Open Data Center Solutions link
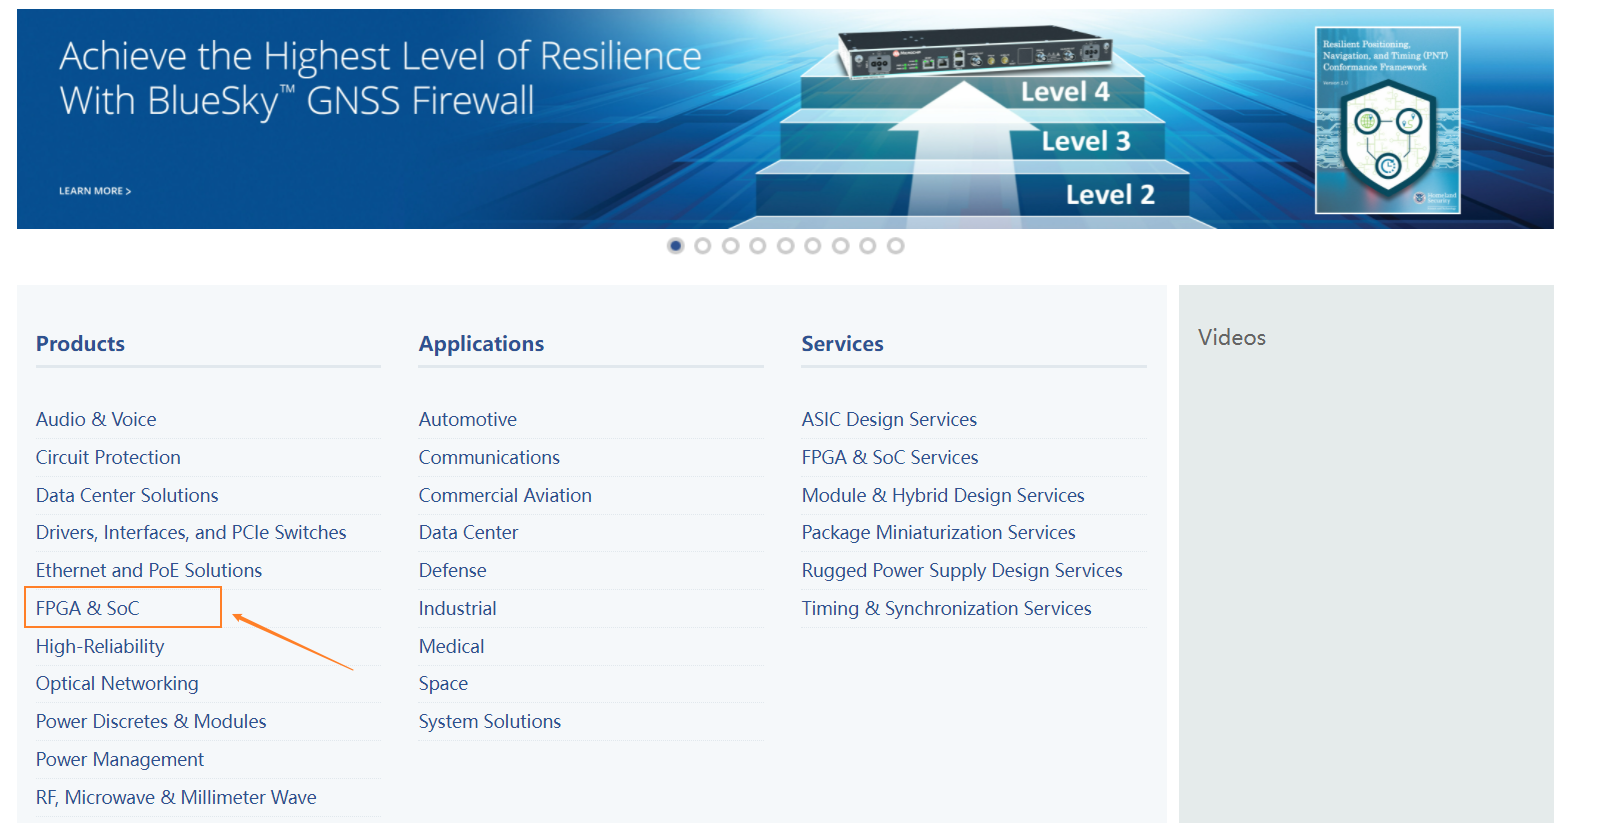This screenshot has height=823, width=1617. tap(127, 496)
